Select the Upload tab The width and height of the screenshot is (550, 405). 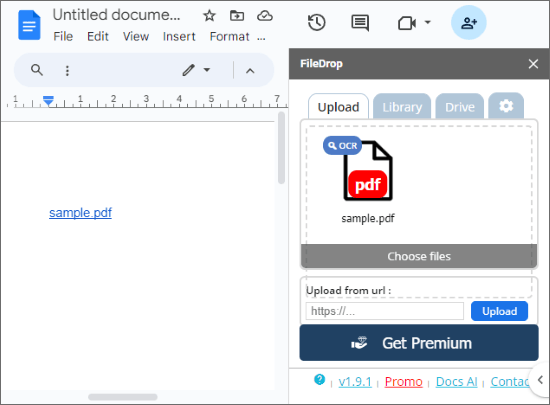pos(338,107)
